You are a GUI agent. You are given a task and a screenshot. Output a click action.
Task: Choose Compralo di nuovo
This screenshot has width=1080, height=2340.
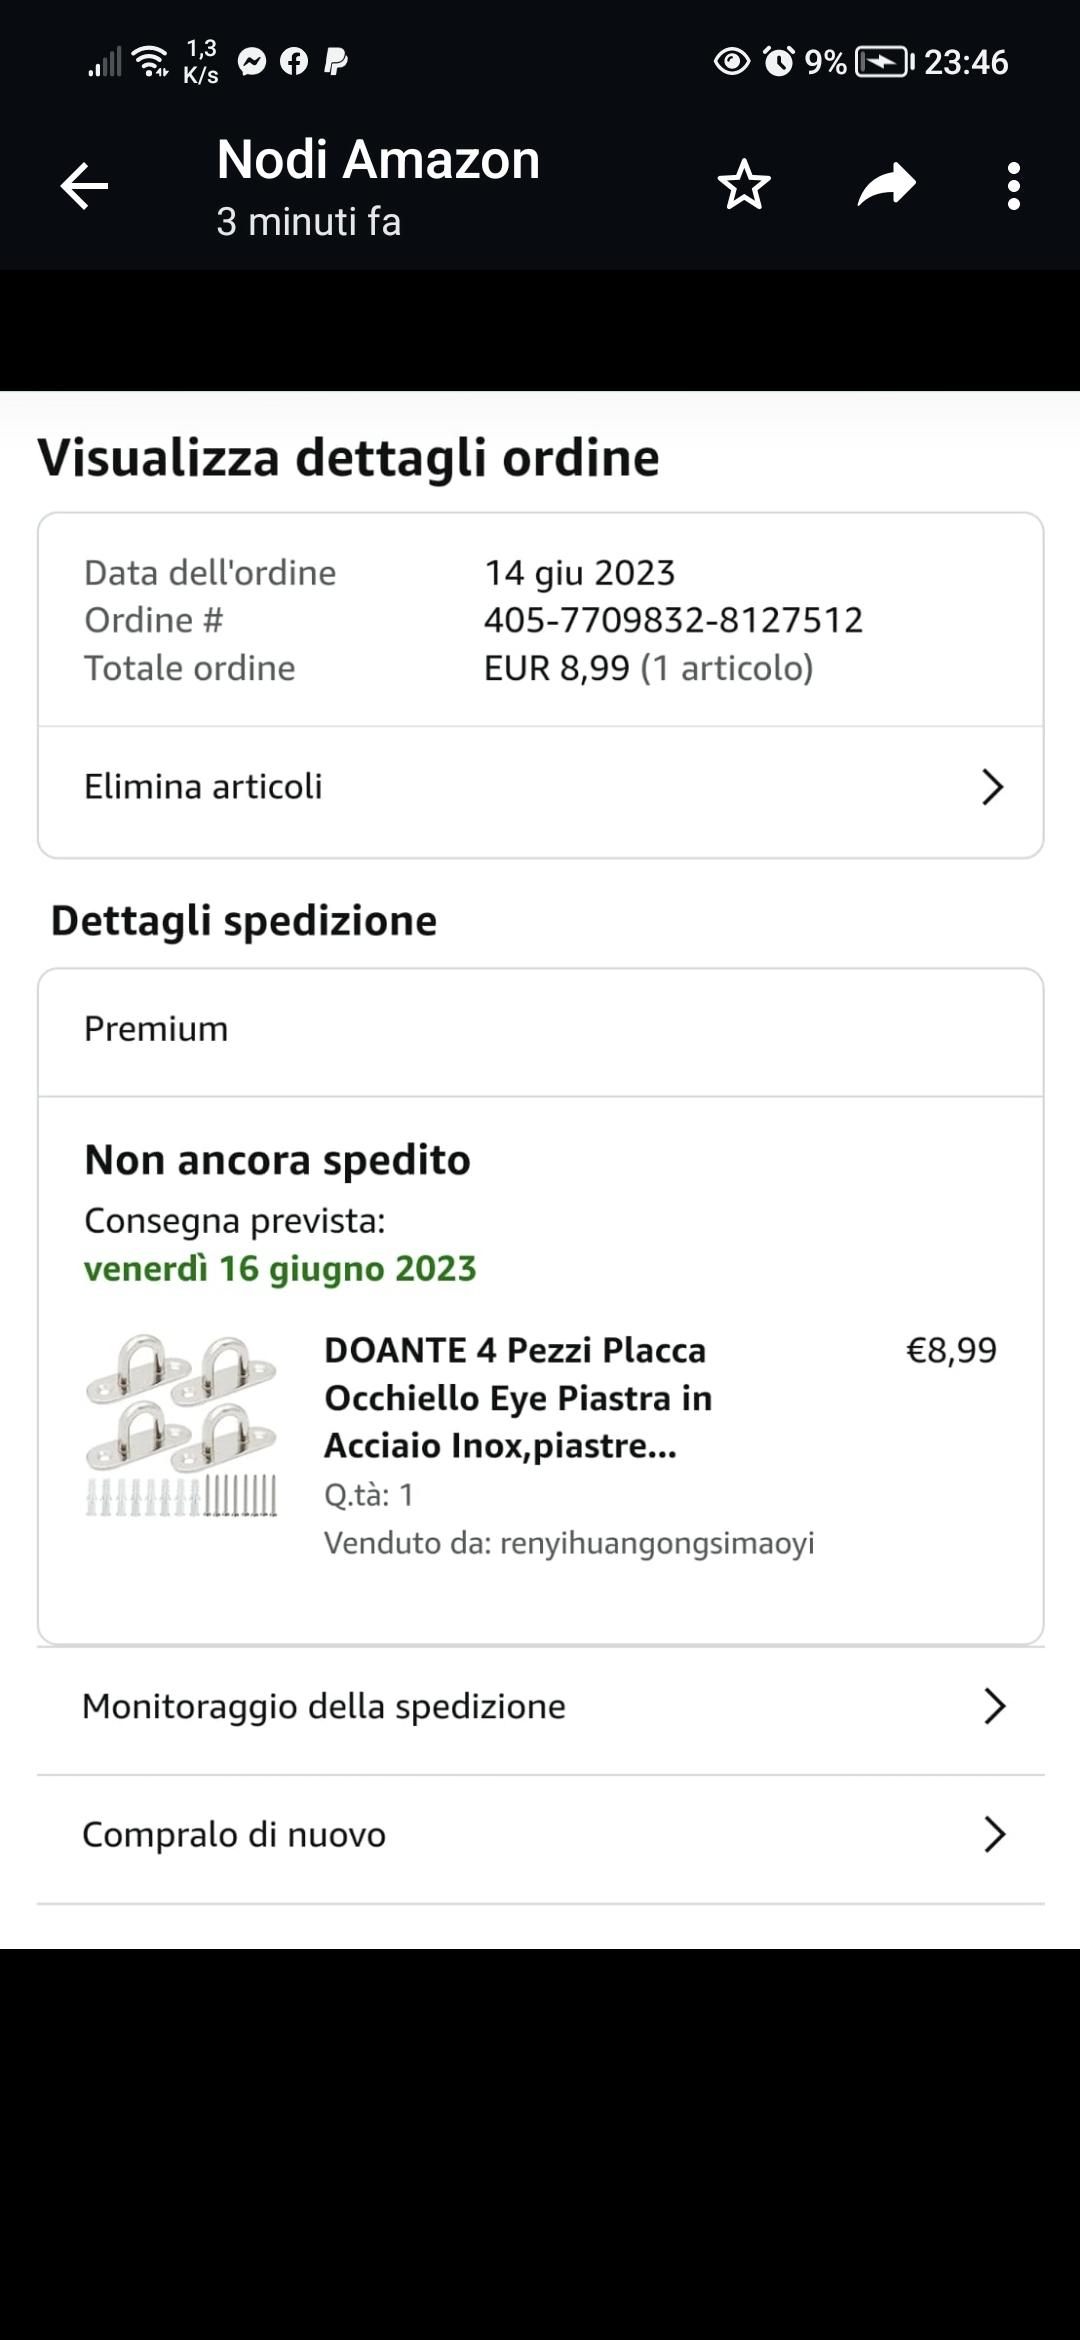coord(234,1834)
